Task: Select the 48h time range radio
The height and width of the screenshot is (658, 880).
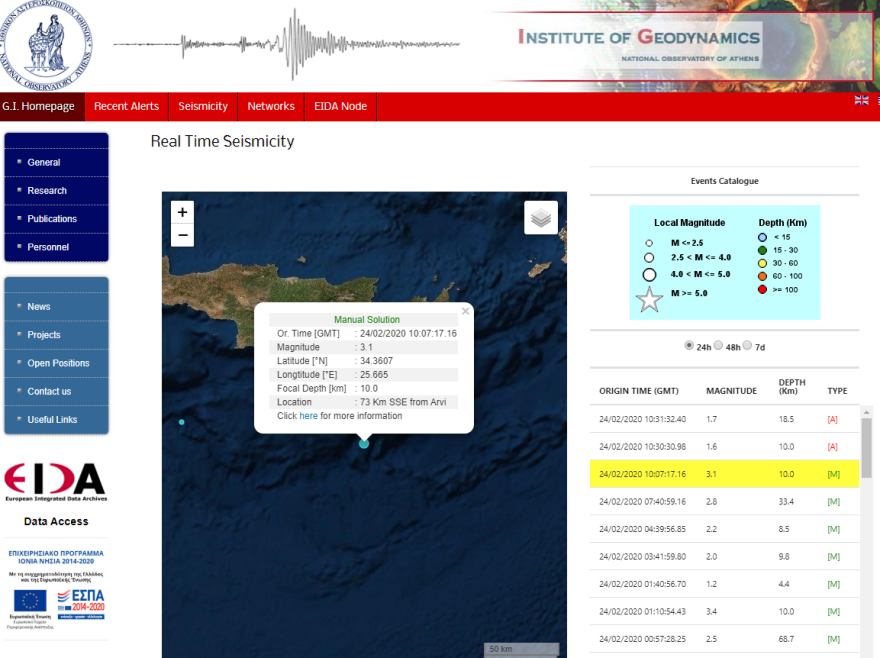Action: coord(718,345)
